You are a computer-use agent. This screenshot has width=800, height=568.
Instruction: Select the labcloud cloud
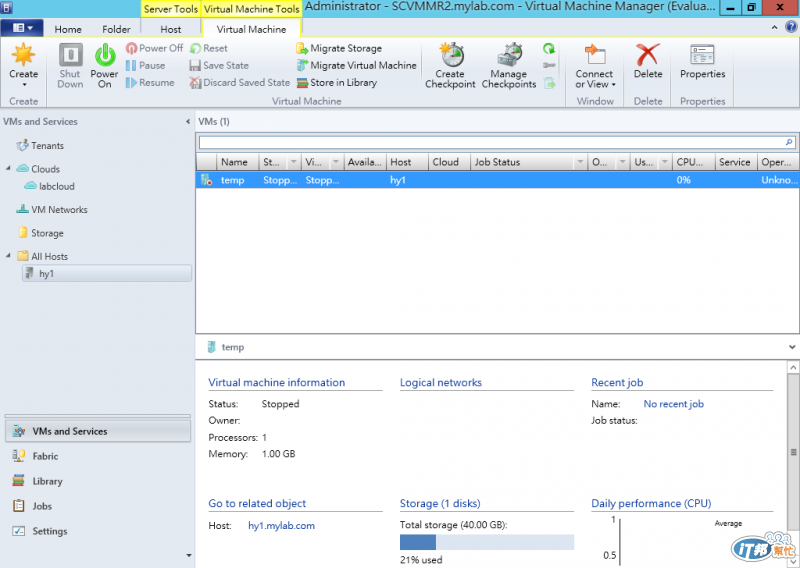click(x=56, y=186)
